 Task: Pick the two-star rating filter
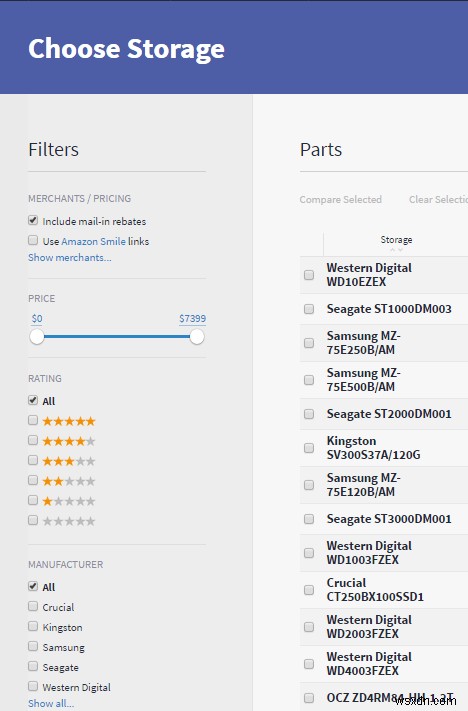coord(33,480)
